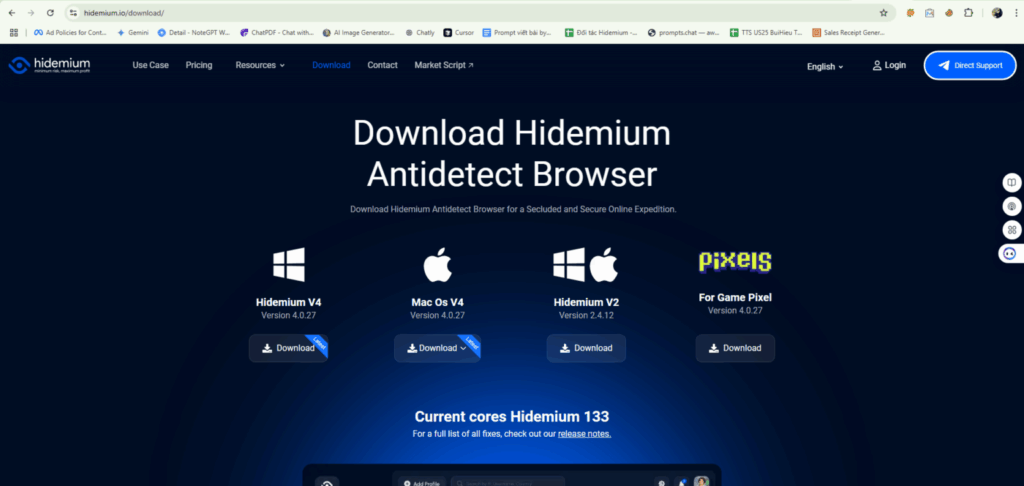Download the For Game Pixel version
Screen dimensions: 1024x486
click(735, 348)
